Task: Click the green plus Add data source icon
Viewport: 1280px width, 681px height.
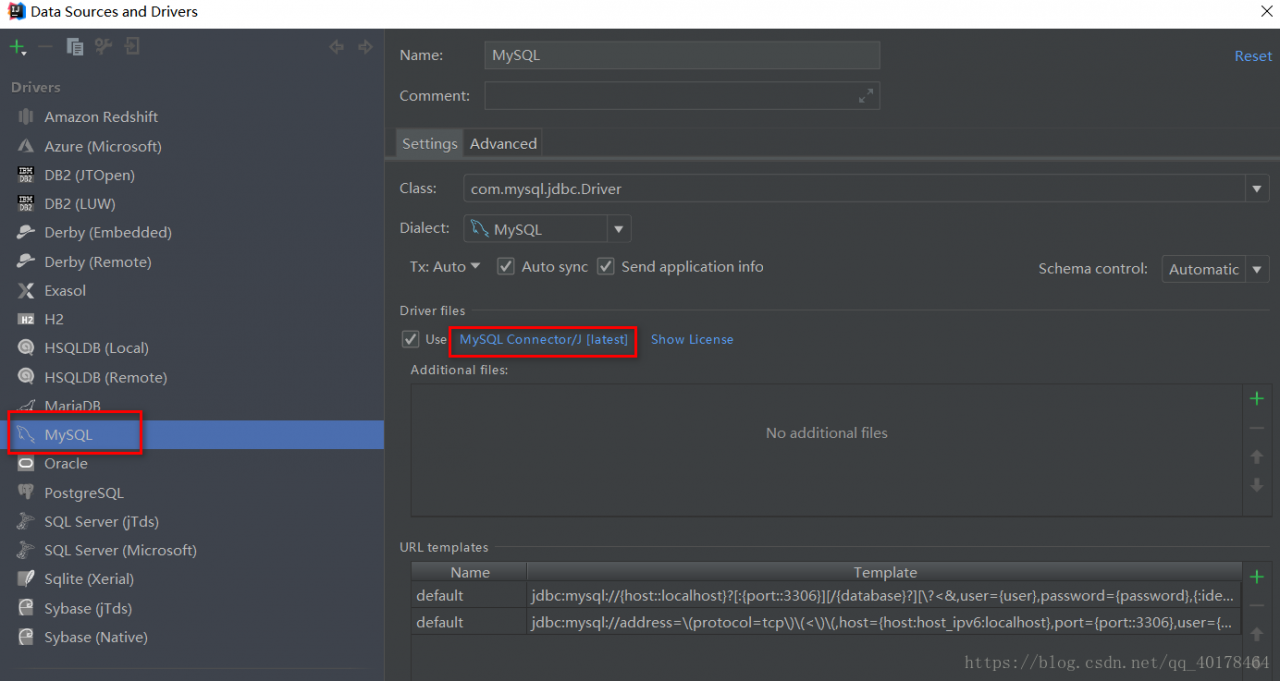Action: (17, 47)
